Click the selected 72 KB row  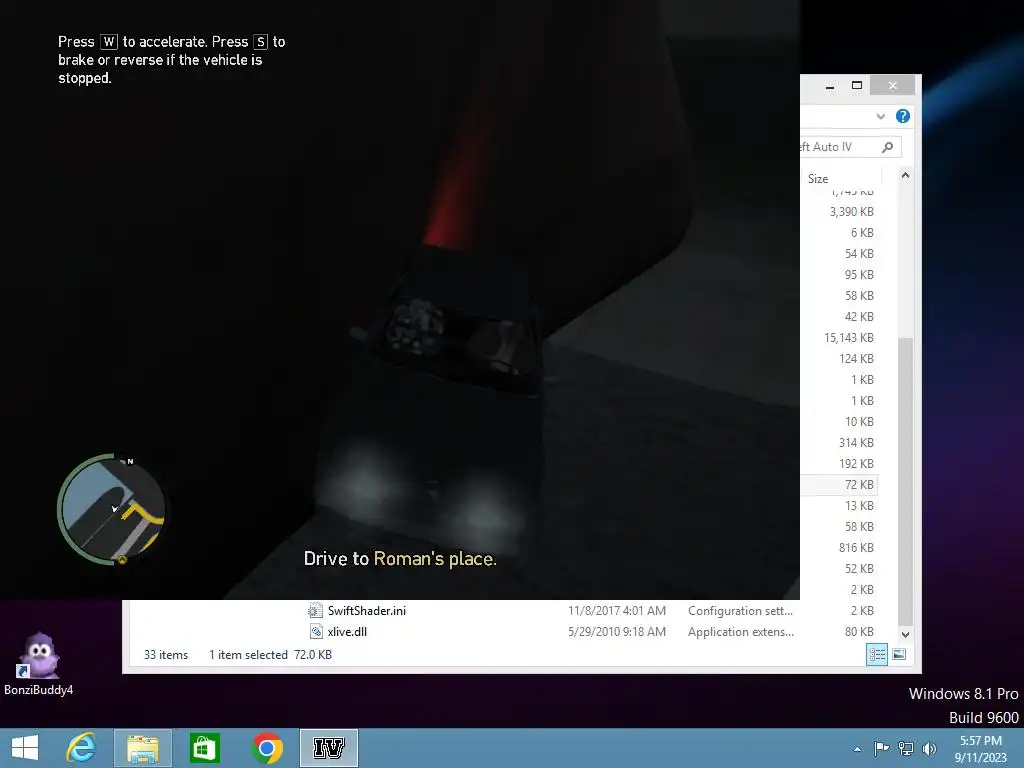[x=840, y=485]
